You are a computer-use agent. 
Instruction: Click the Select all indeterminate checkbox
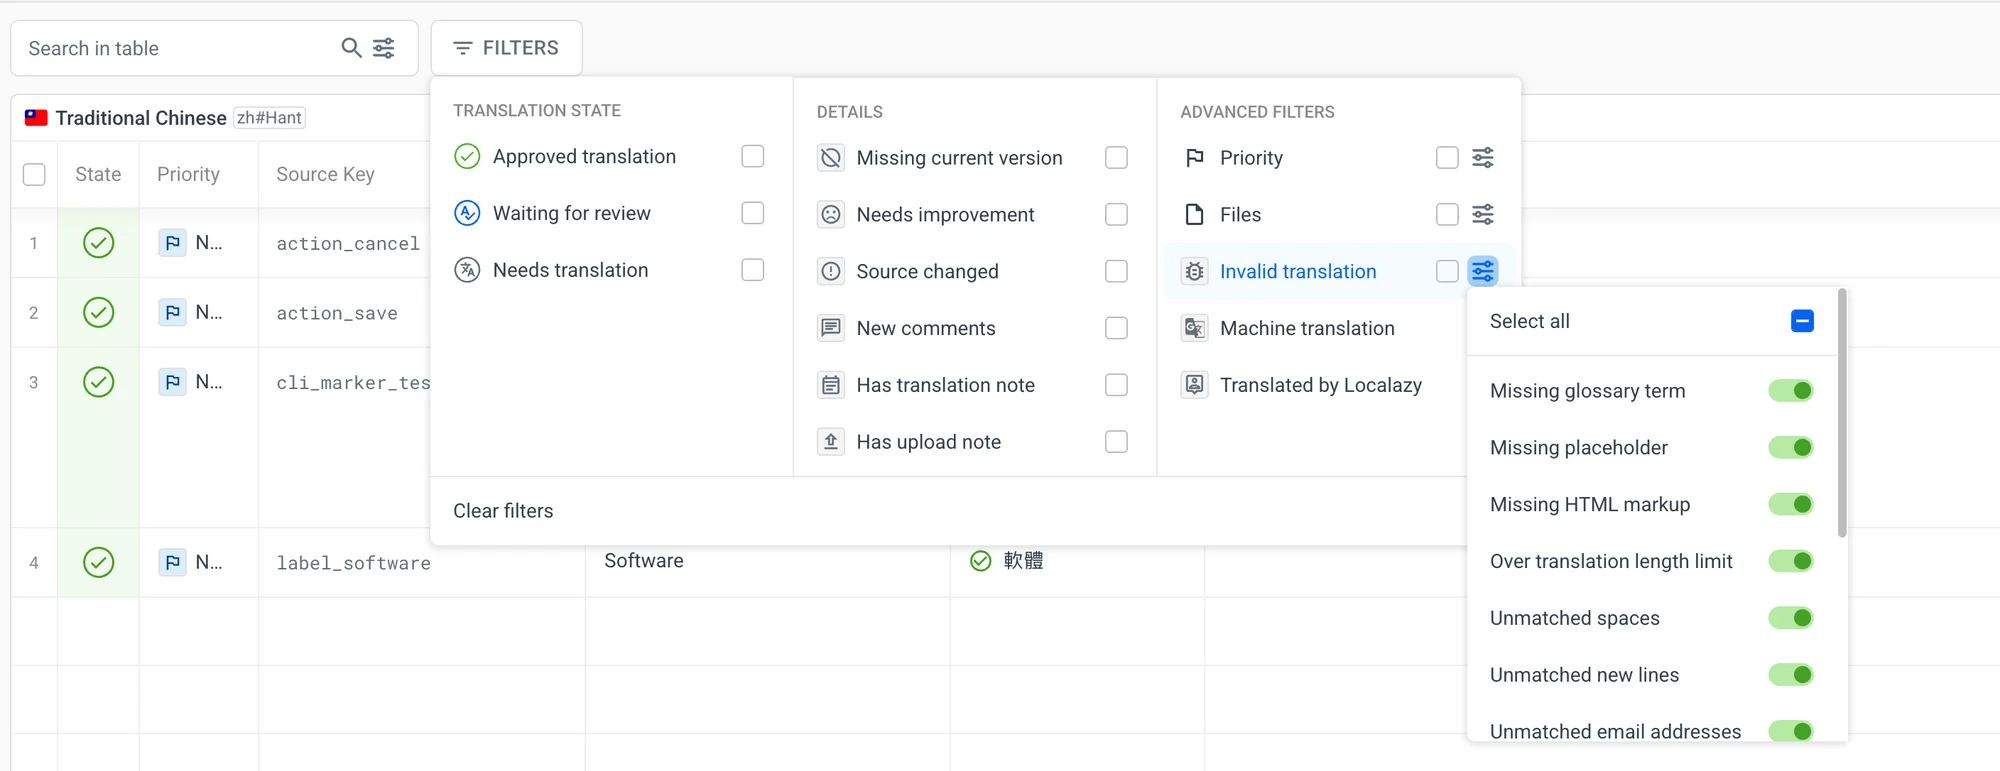(x=1802, y=321)
